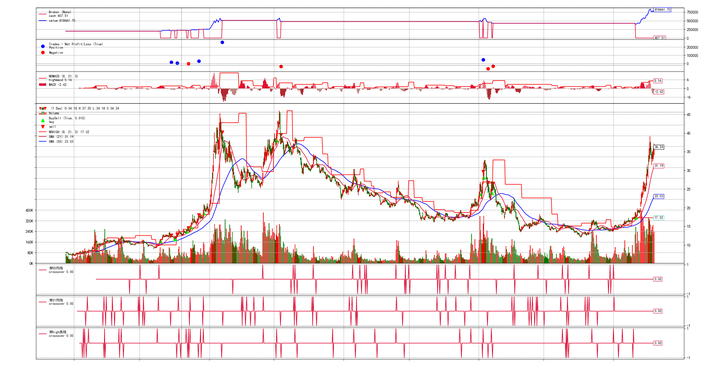Click the MACD -2.42 legend entry
This screenshot has height=378, width=720.
click(x=53, y=85)
